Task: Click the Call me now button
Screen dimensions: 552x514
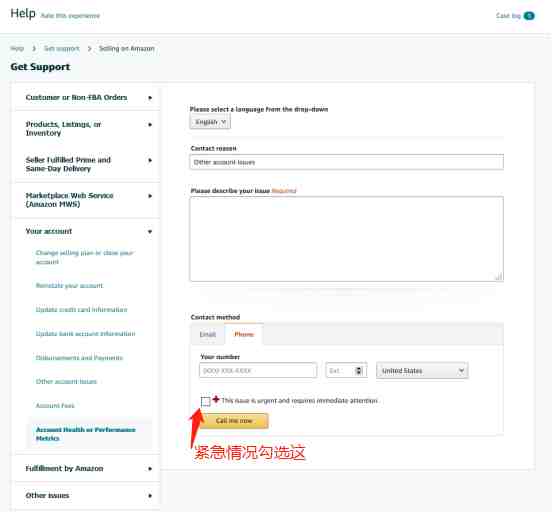Action: coord(234,421)
